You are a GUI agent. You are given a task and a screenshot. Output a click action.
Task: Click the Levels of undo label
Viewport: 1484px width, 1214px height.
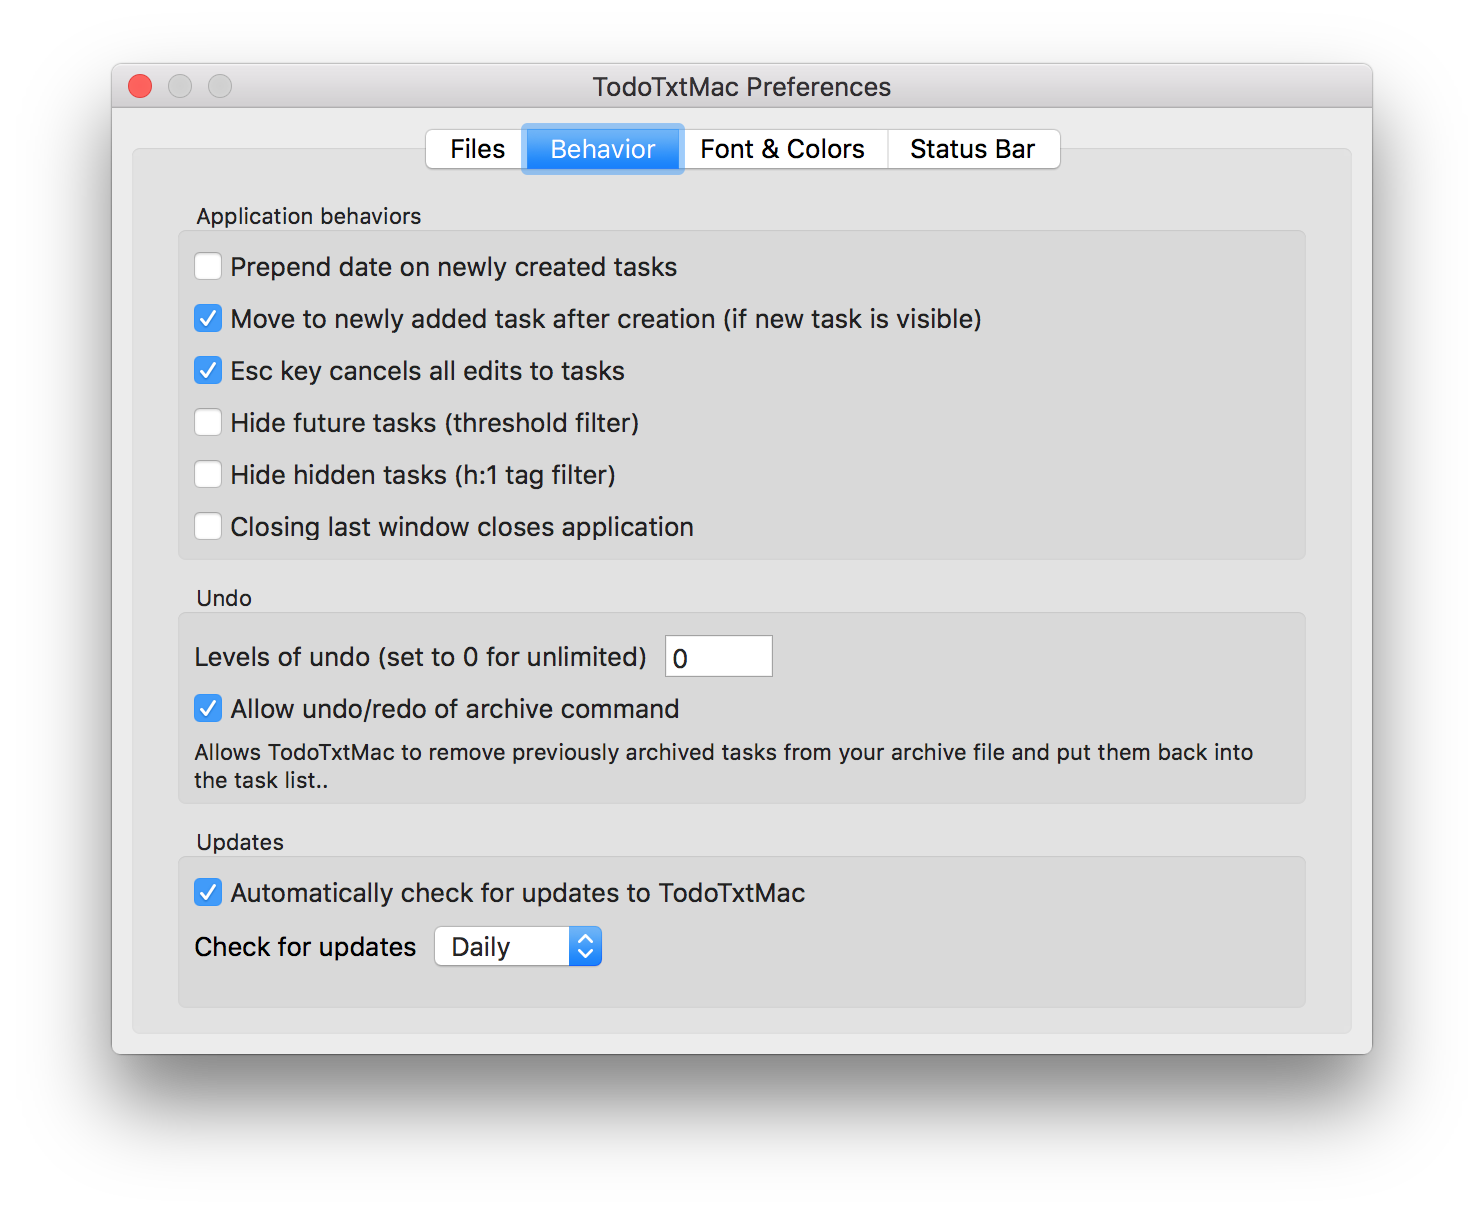click(421, 657)
